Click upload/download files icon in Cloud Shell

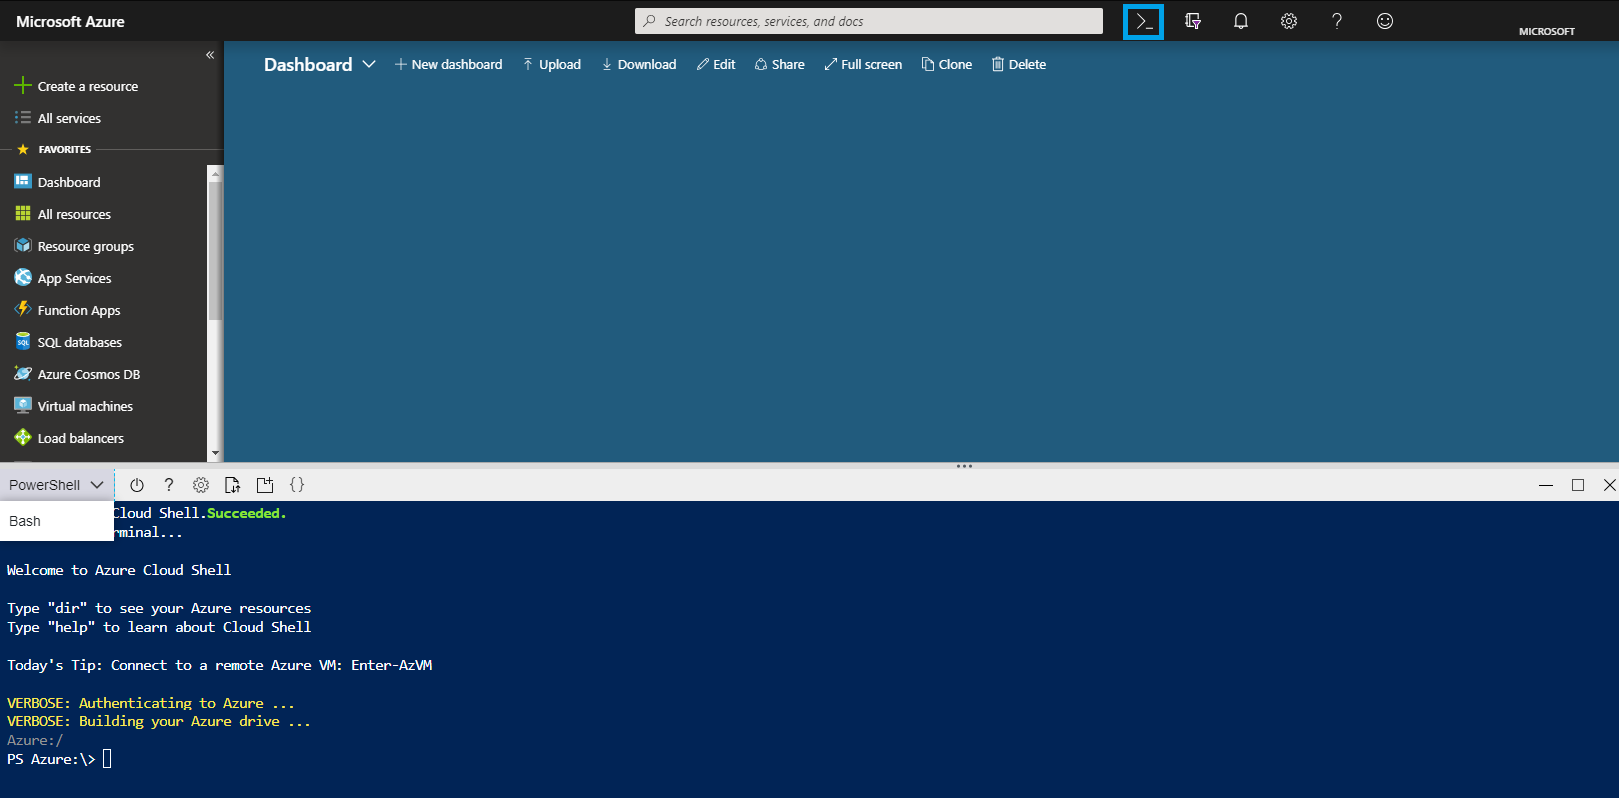[232, 485]
